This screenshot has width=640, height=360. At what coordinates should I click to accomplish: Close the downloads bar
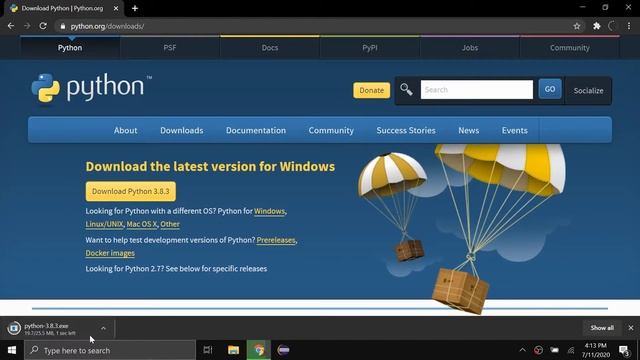tap(631, 328)
